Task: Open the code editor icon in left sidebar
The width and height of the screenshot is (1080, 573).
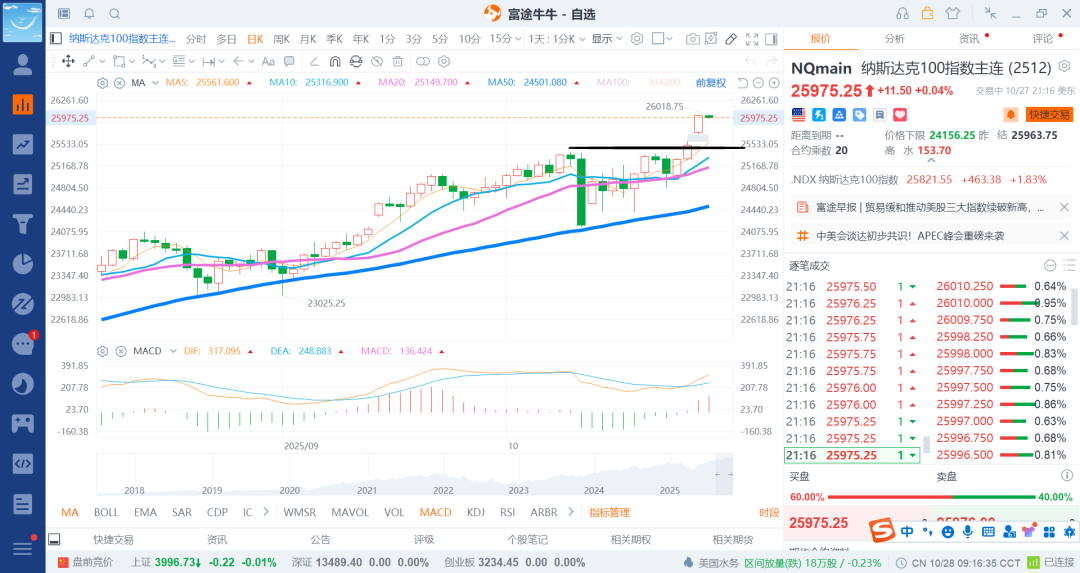Action: (23, 463)
